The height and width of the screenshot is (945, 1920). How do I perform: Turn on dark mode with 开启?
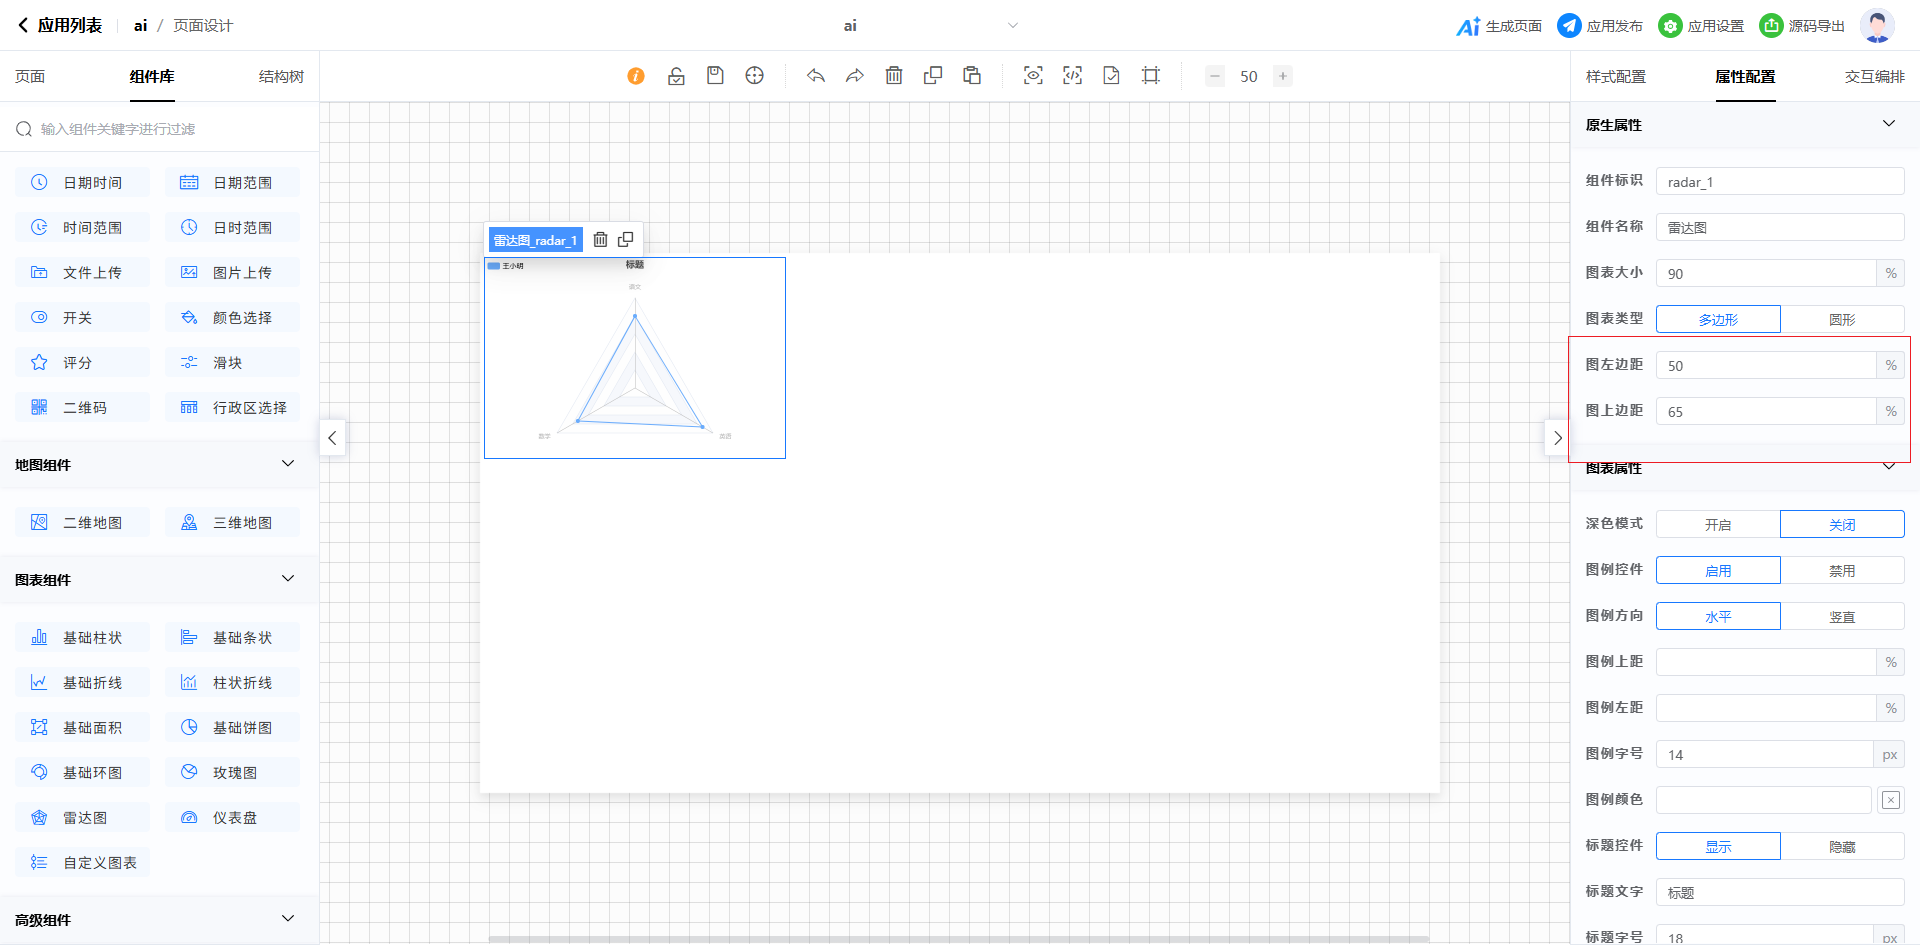pyautogui.click(x=1718, y=524)
